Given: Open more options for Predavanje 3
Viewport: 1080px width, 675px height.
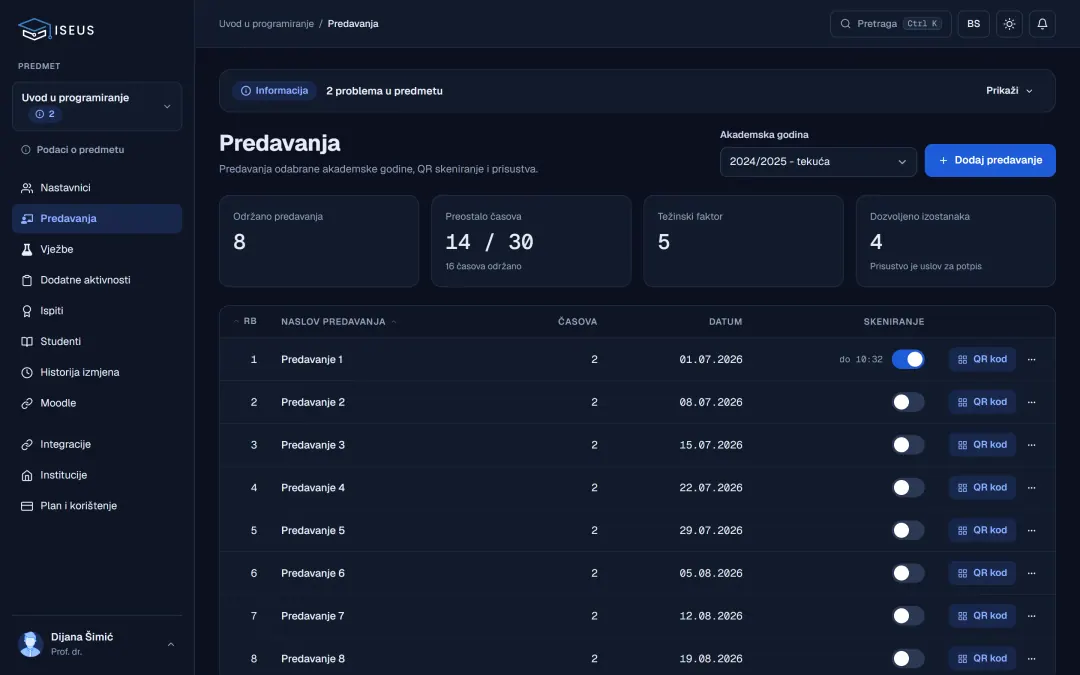Looking at the screenshot, I should pos(1031,445).
